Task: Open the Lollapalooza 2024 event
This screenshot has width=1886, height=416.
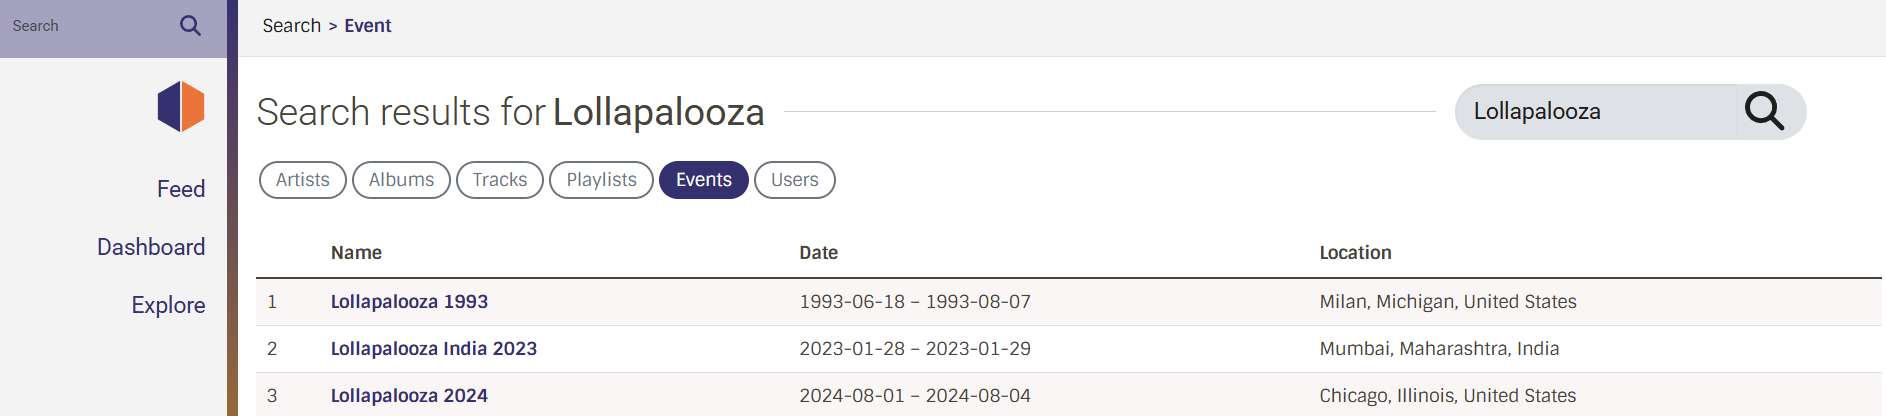Action: click(409, 396)
